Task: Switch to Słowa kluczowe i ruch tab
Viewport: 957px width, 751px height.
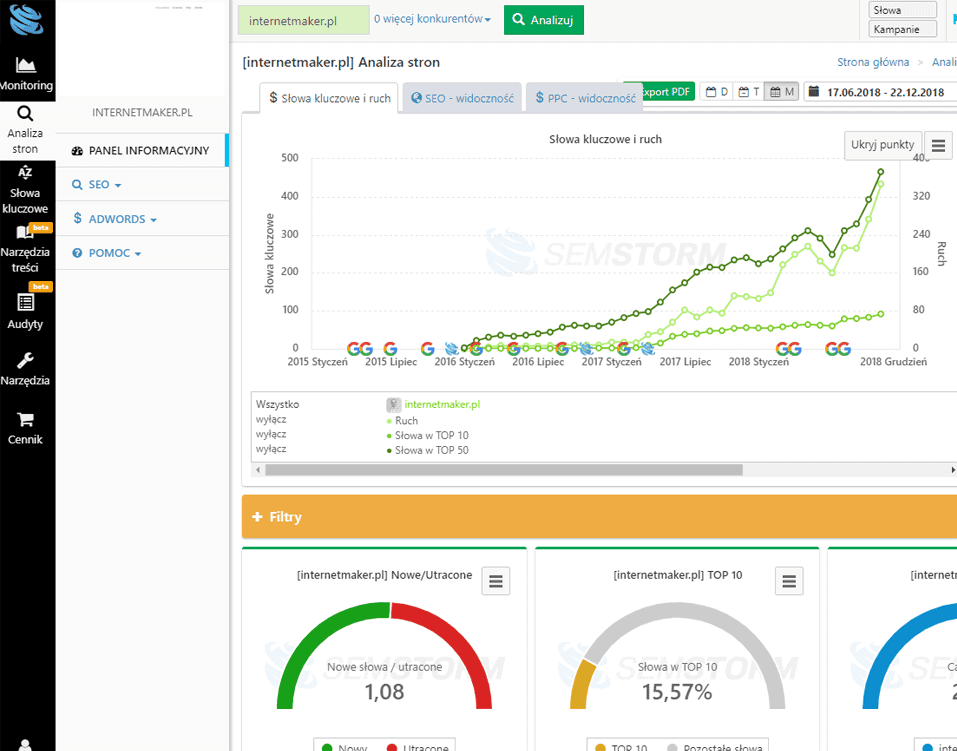Action: coord(329,98)
